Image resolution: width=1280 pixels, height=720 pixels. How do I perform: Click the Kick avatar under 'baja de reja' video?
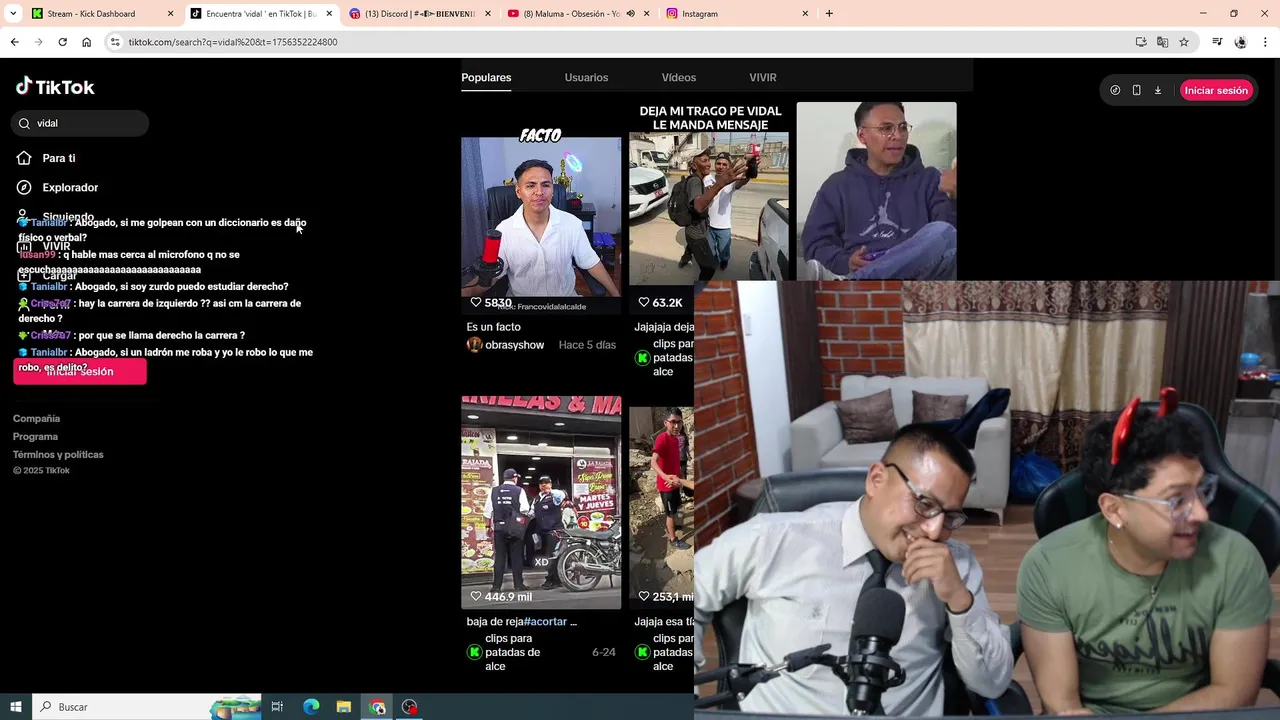click(x=474, y=652)
